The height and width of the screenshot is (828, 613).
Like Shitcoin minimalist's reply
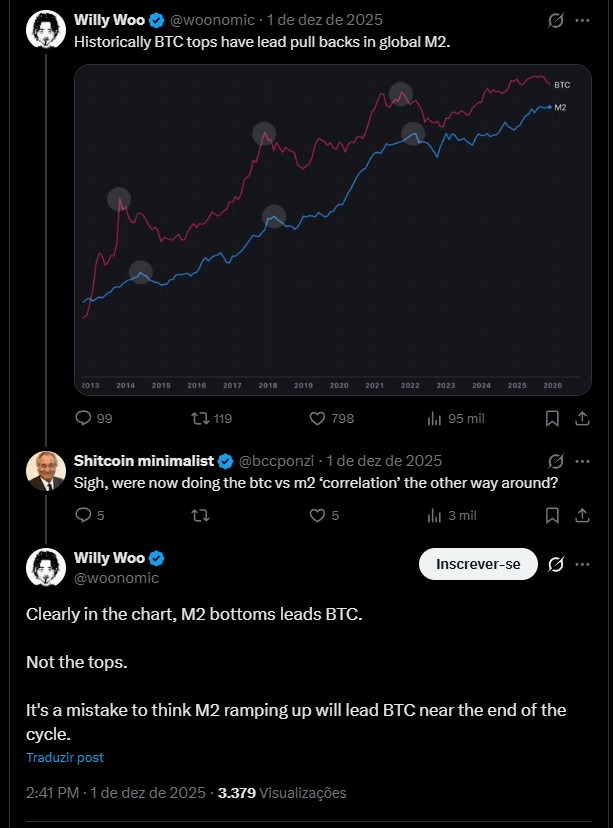pyautogui.click(x=318, y=515)
